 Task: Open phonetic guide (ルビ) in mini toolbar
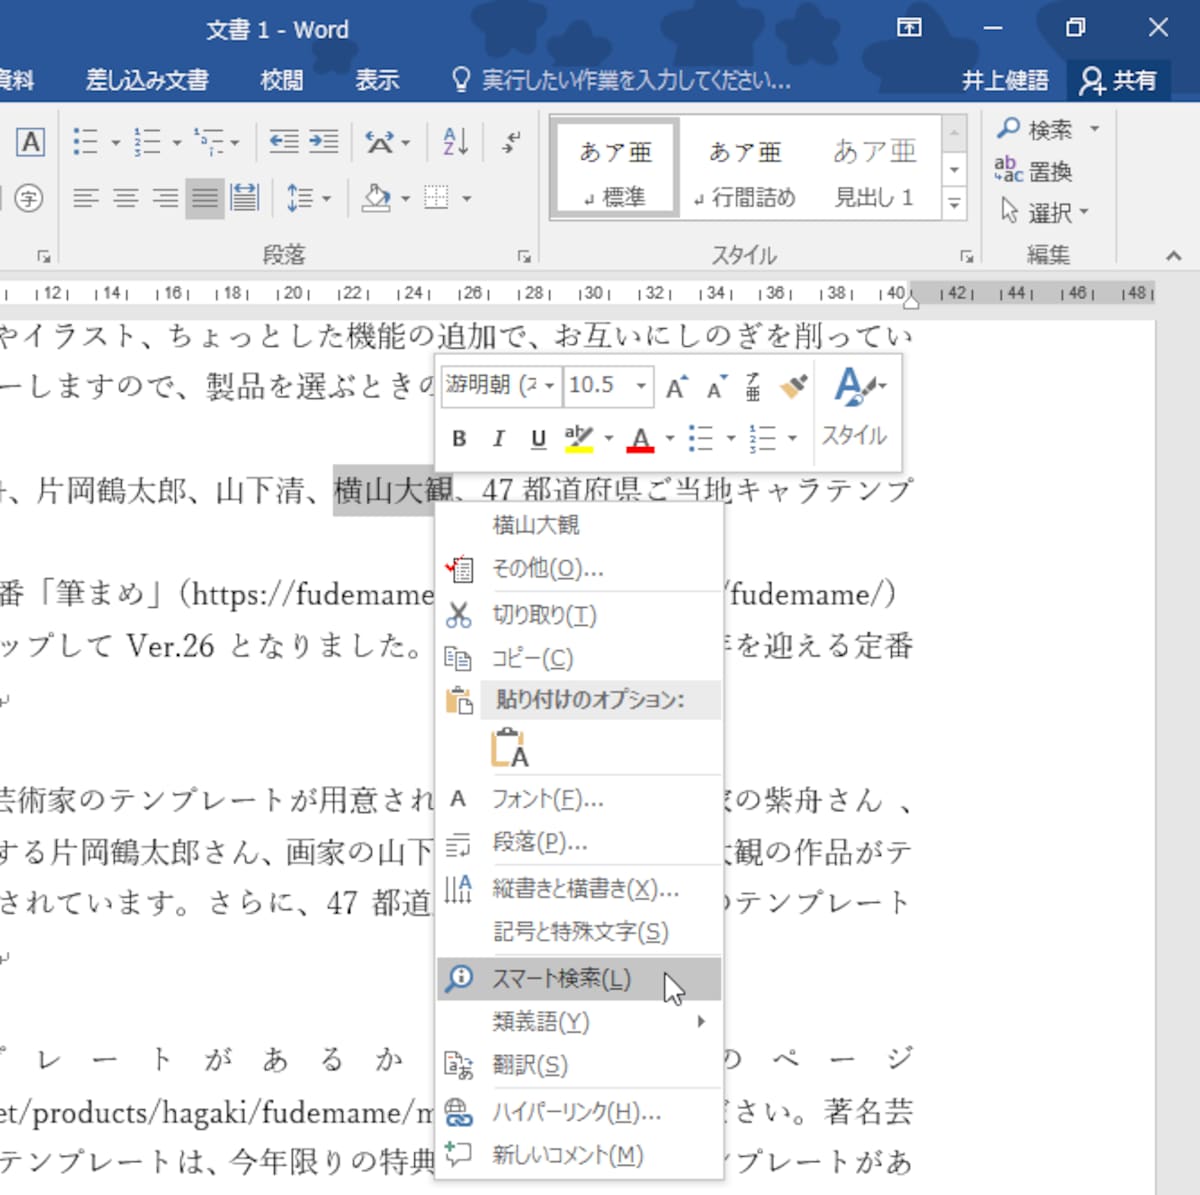click(753, 386)
